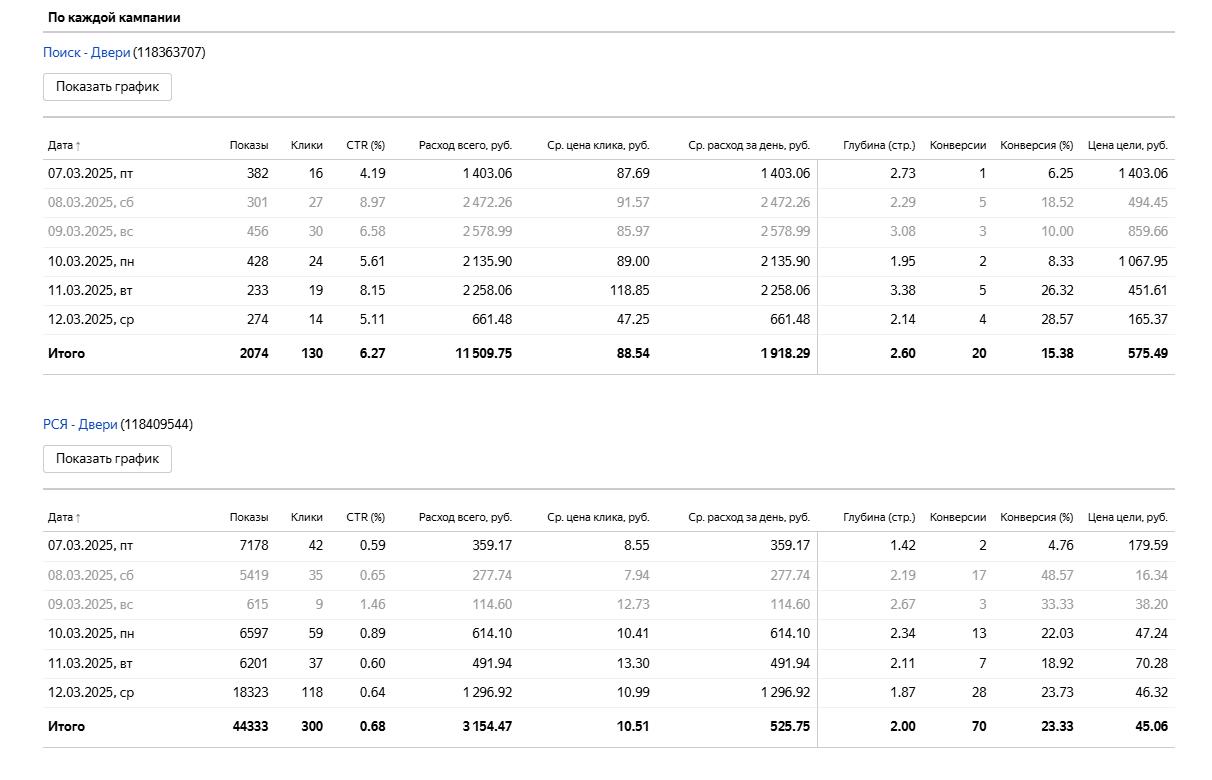Sort Поиск table by Клики column header
This screenshot has width=1212, height=780.
[306, 146]
